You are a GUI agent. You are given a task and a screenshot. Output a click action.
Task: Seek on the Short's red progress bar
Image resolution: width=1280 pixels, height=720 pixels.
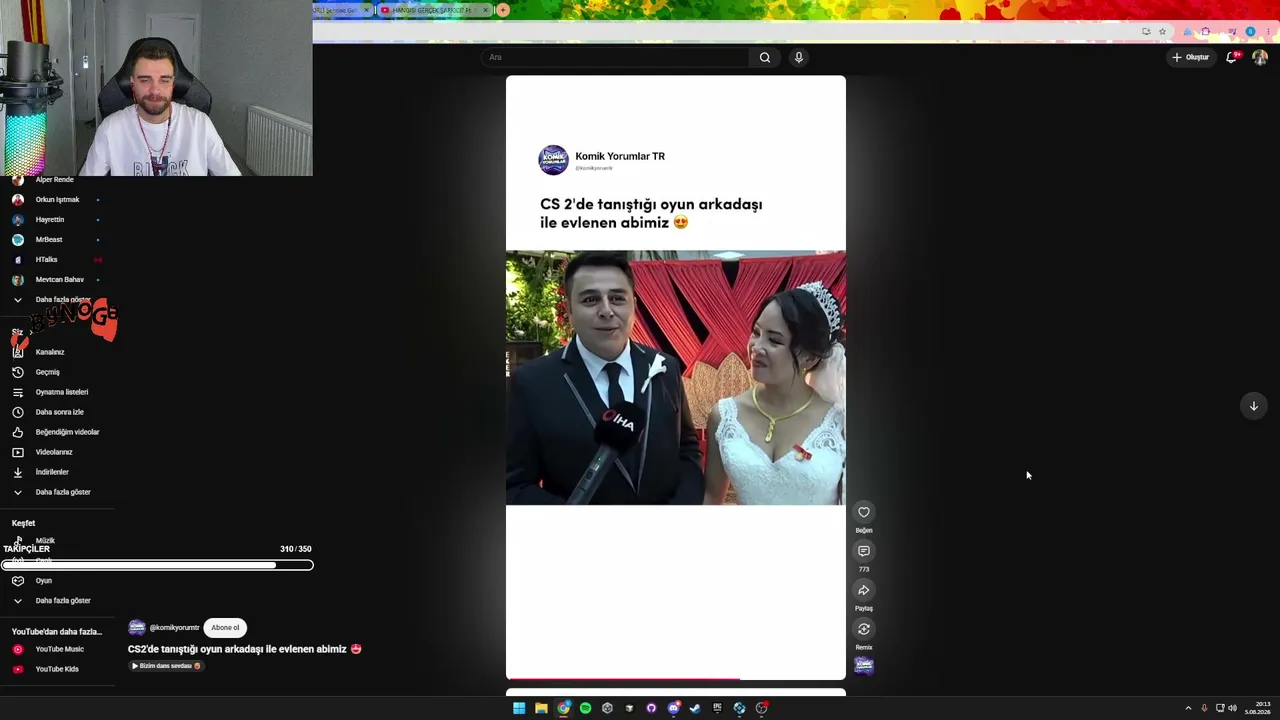[676, 678]
